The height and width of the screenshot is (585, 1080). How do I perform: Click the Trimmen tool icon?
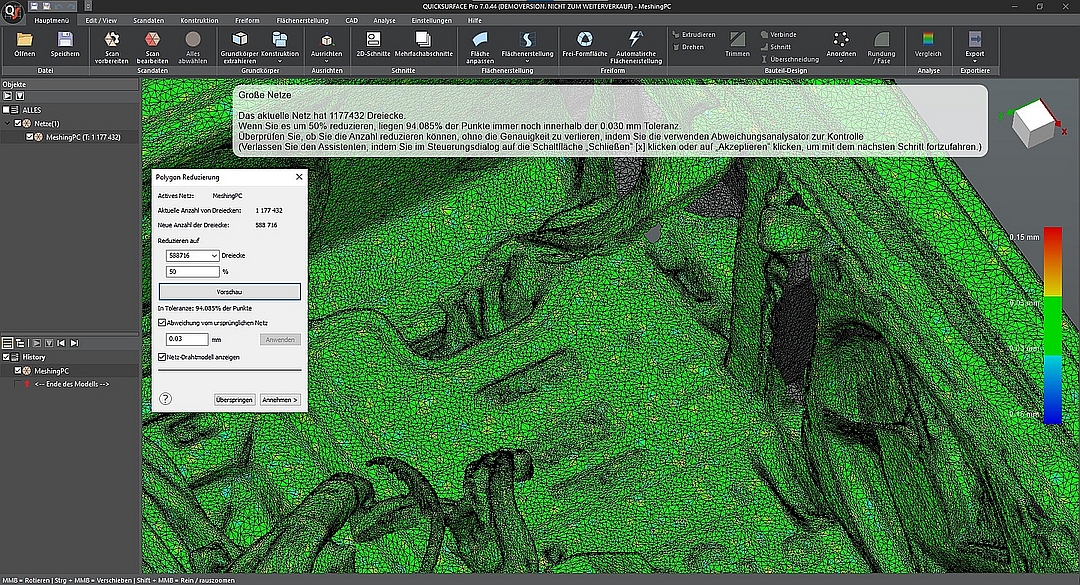coord(737,39)
